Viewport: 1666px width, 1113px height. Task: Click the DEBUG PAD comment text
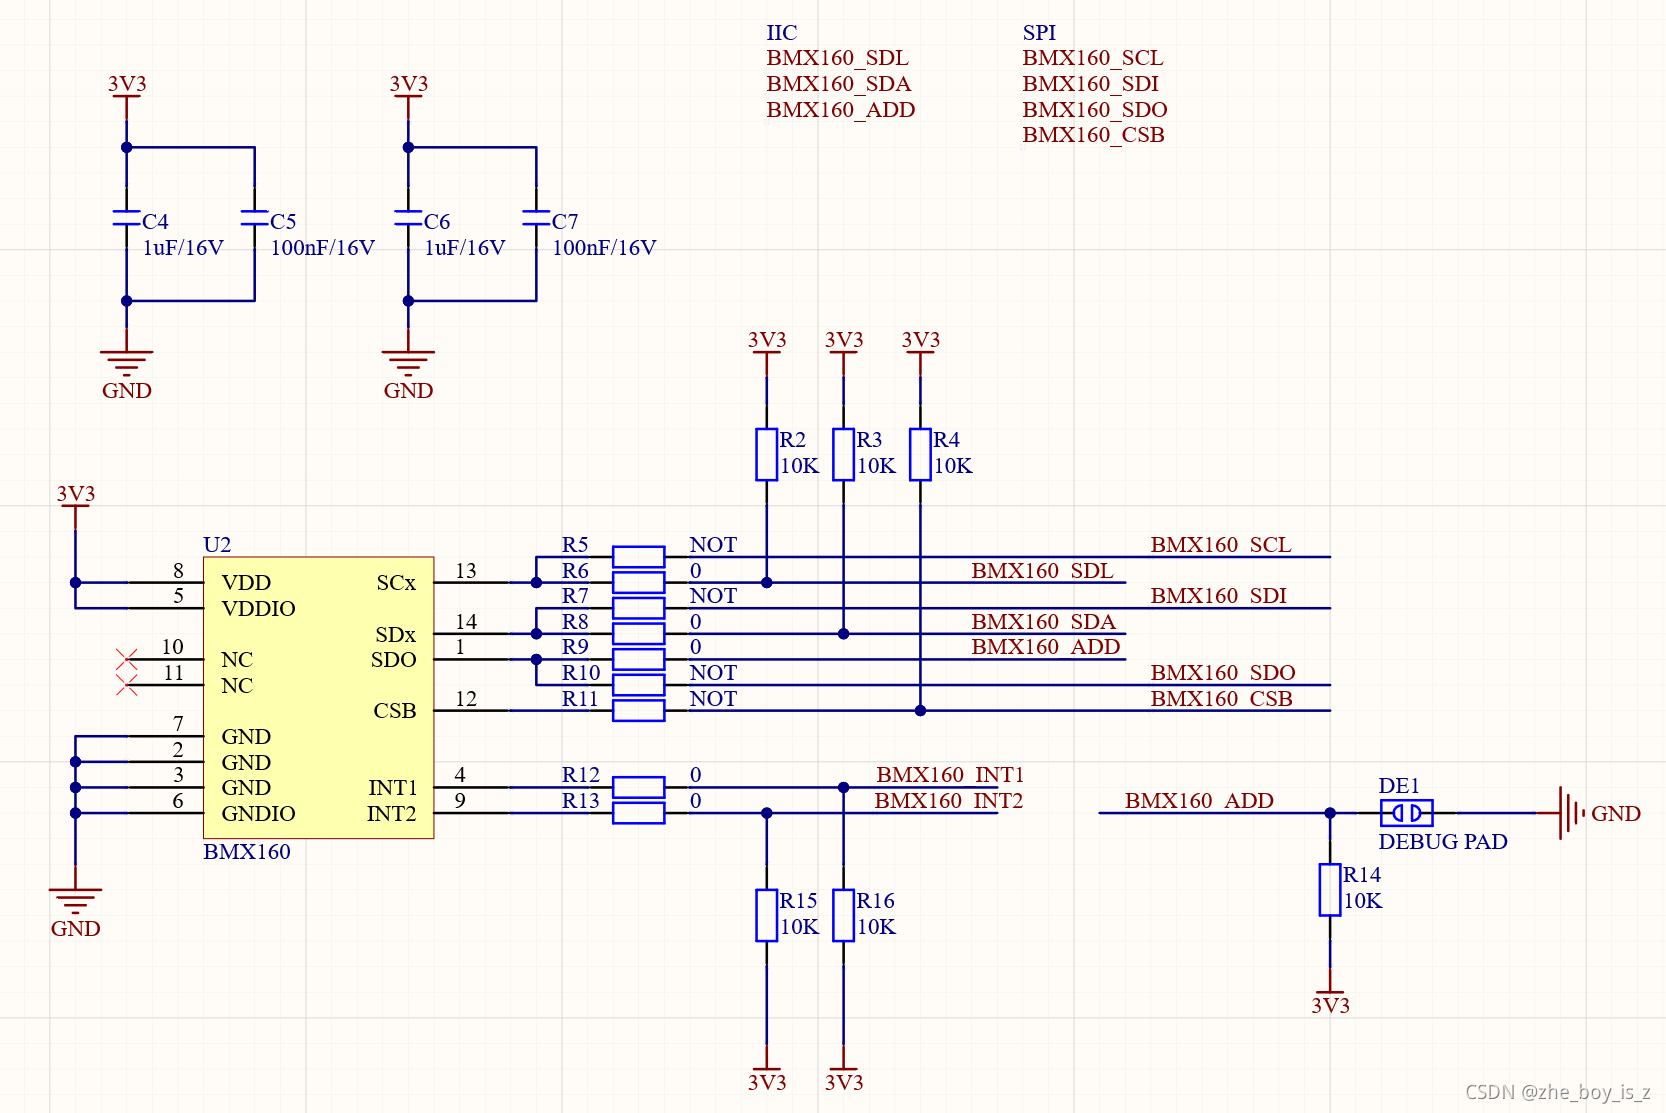(x=1442, y=842)
